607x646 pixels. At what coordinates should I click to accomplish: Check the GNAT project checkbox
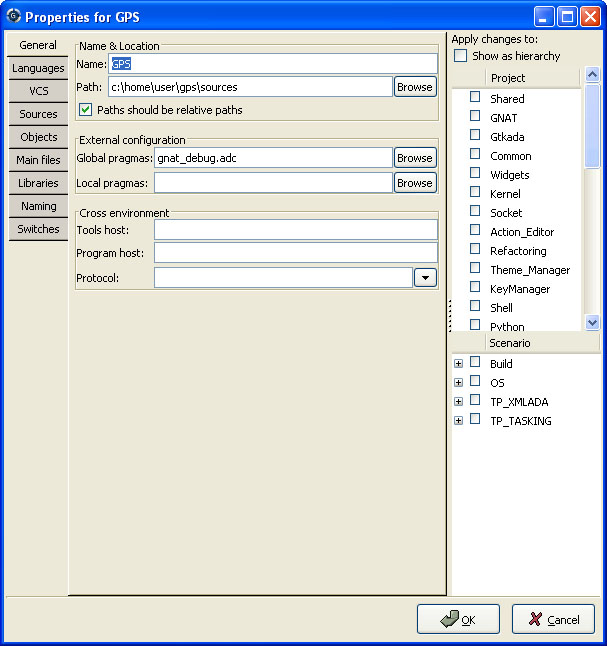pyautogui.click(x=475, y=116)
